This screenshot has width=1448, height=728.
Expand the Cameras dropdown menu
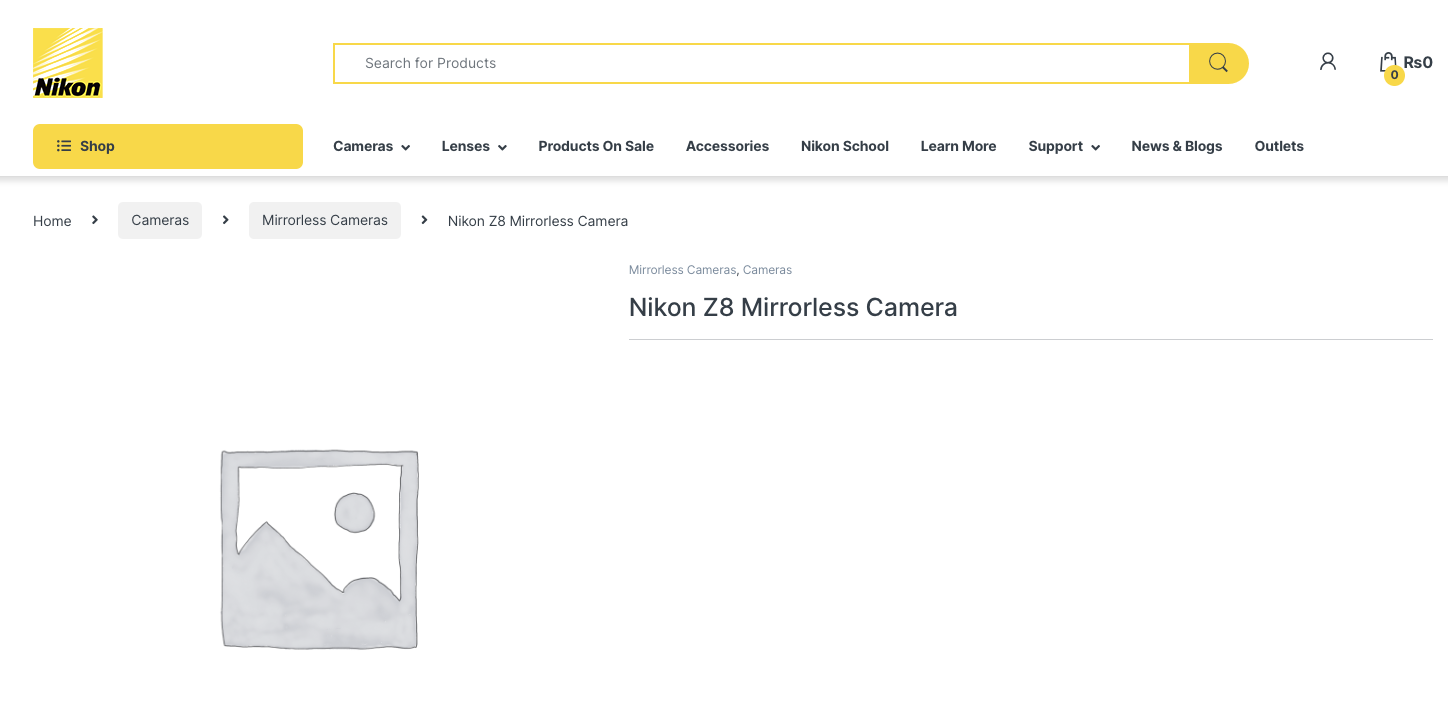pos(371,146)
